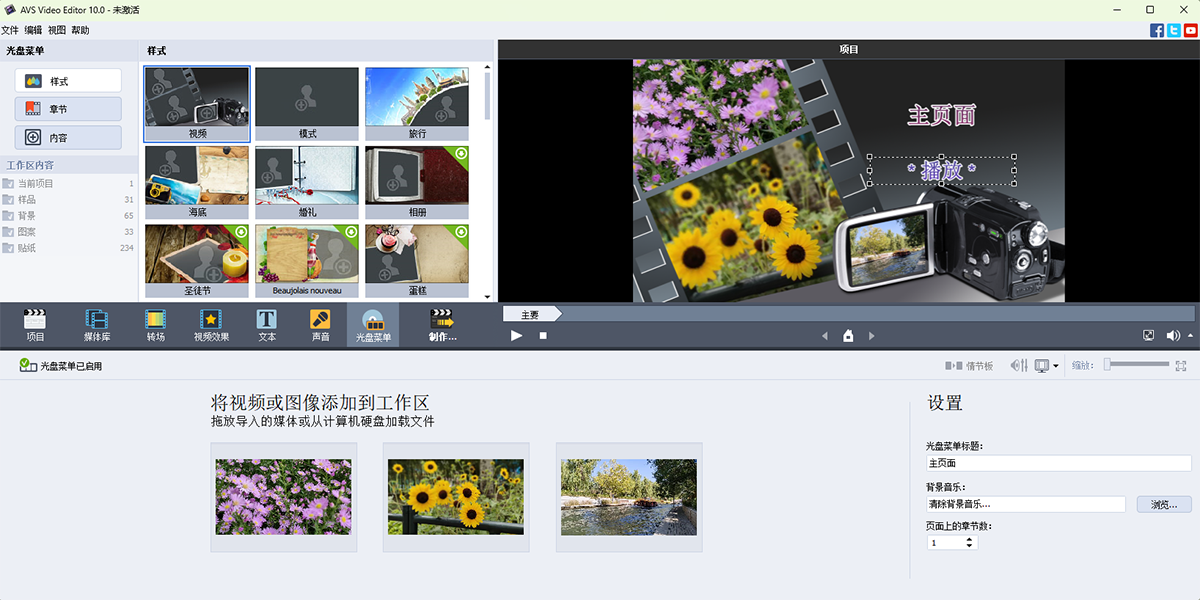Open the 声音 (Sound) panel
Screen dimensions: 1200x600
click(x=318, y=324)
